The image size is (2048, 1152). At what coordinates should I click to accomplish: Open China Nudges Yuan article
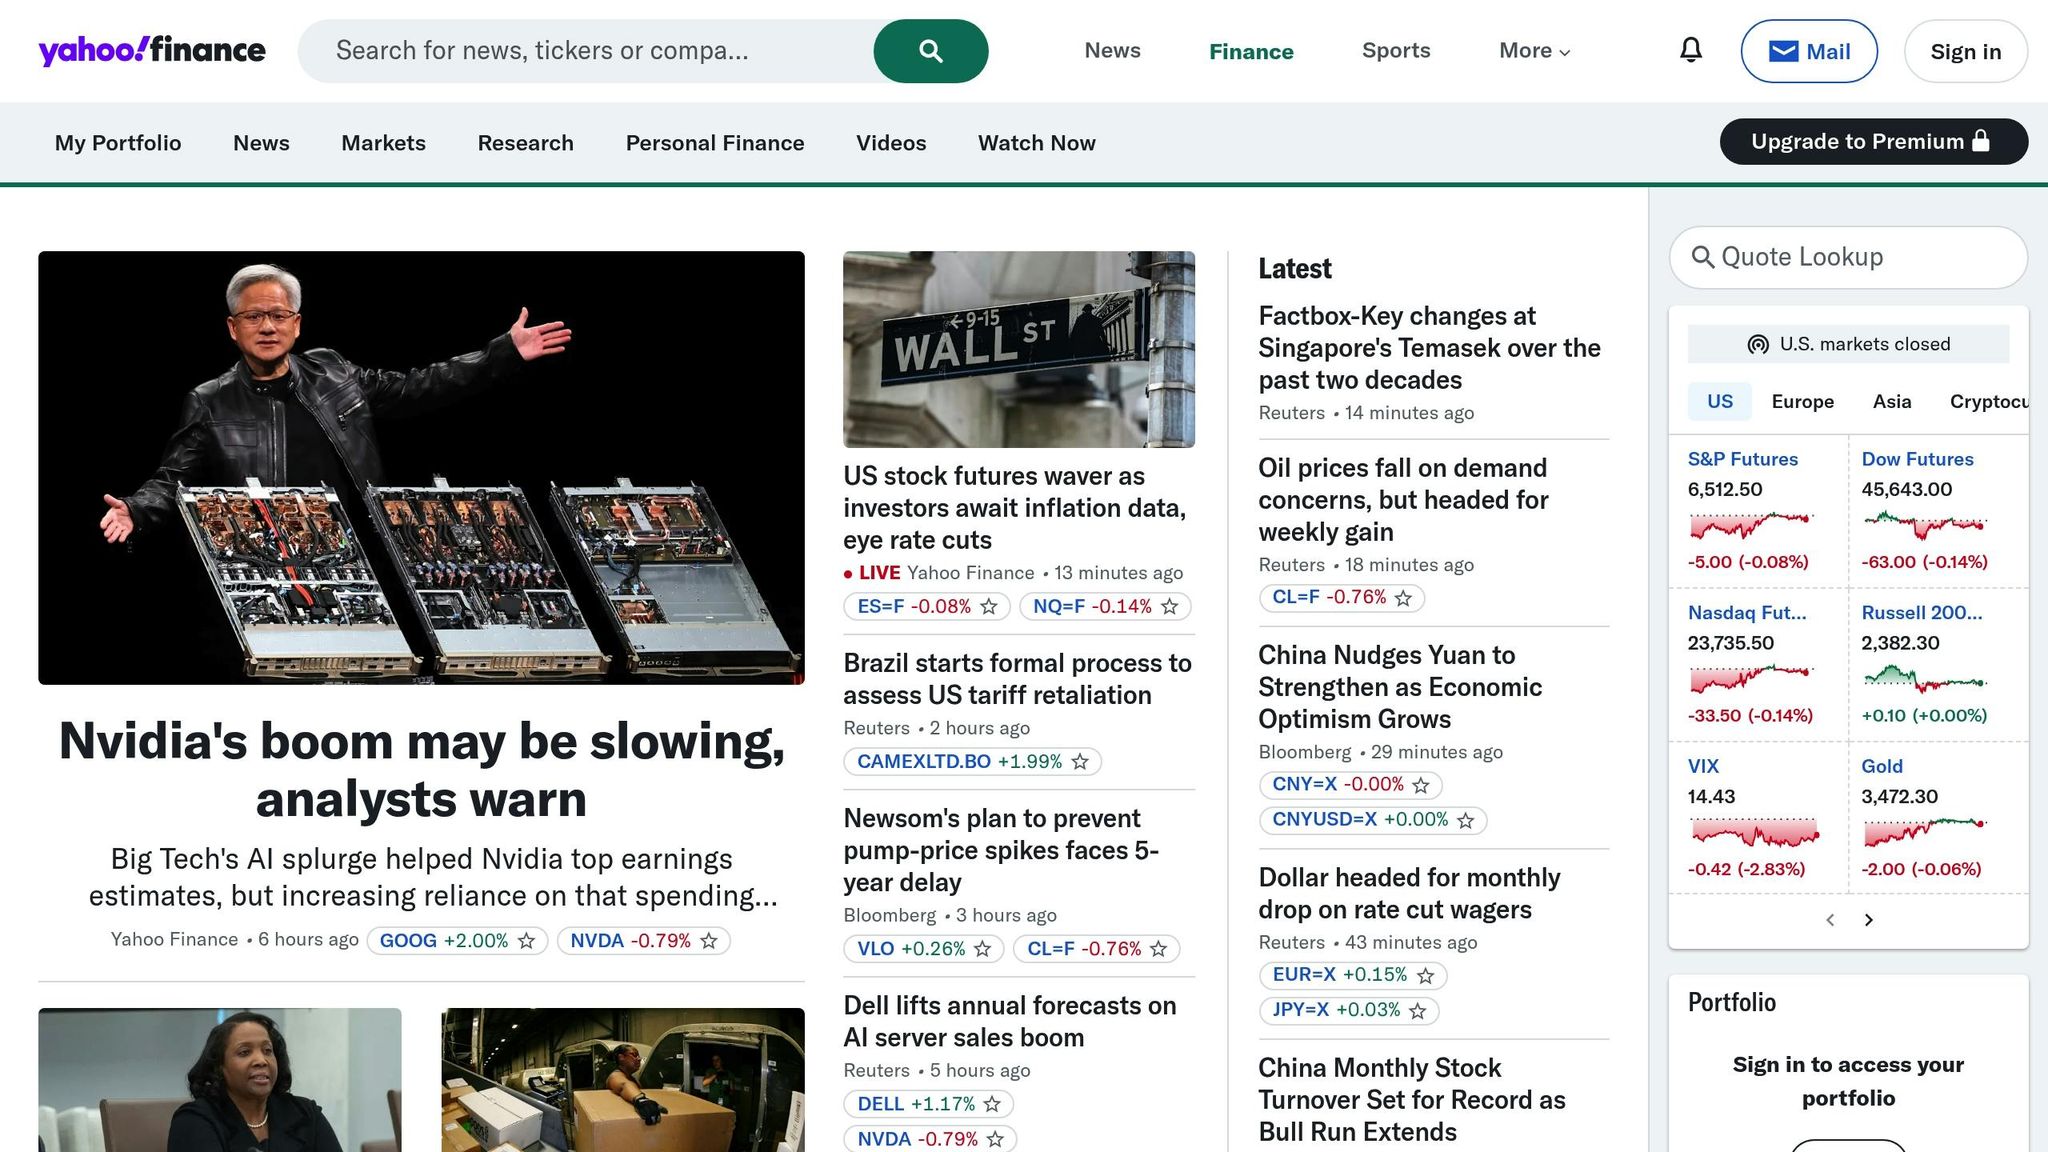click(1400, 687)
